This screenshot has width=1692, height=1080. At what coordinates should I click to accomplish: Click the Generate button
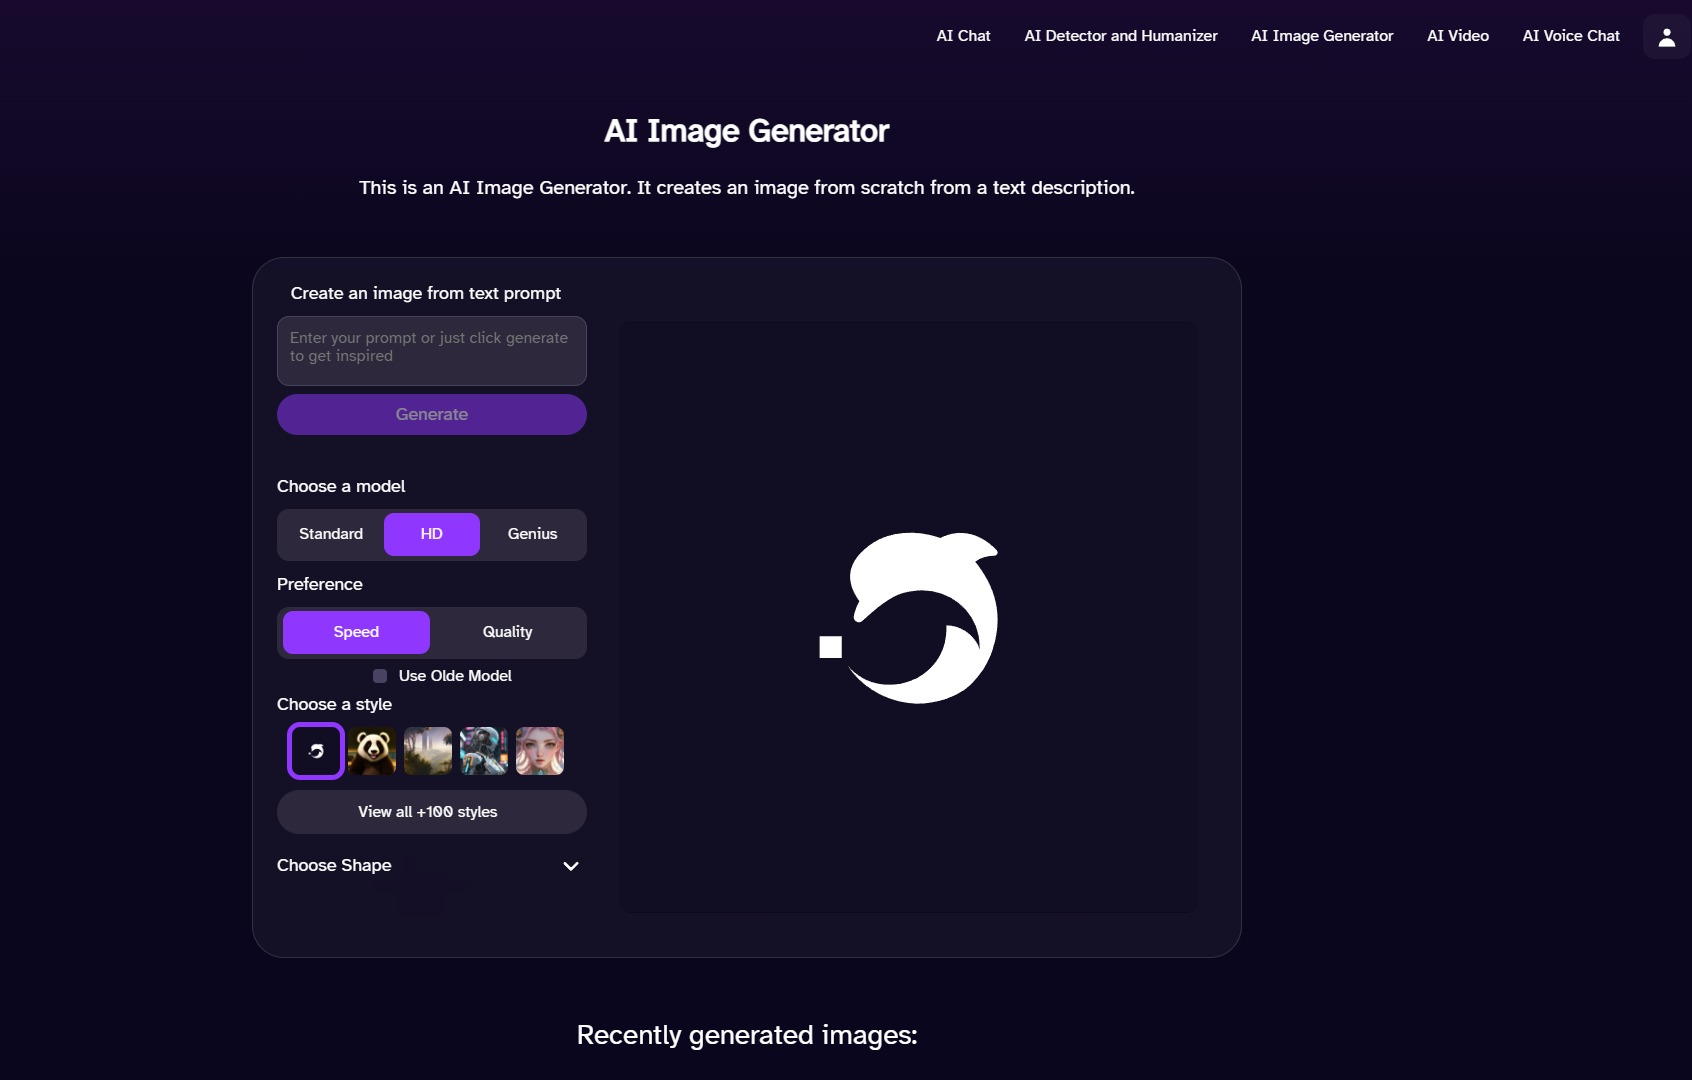(431, 414)
